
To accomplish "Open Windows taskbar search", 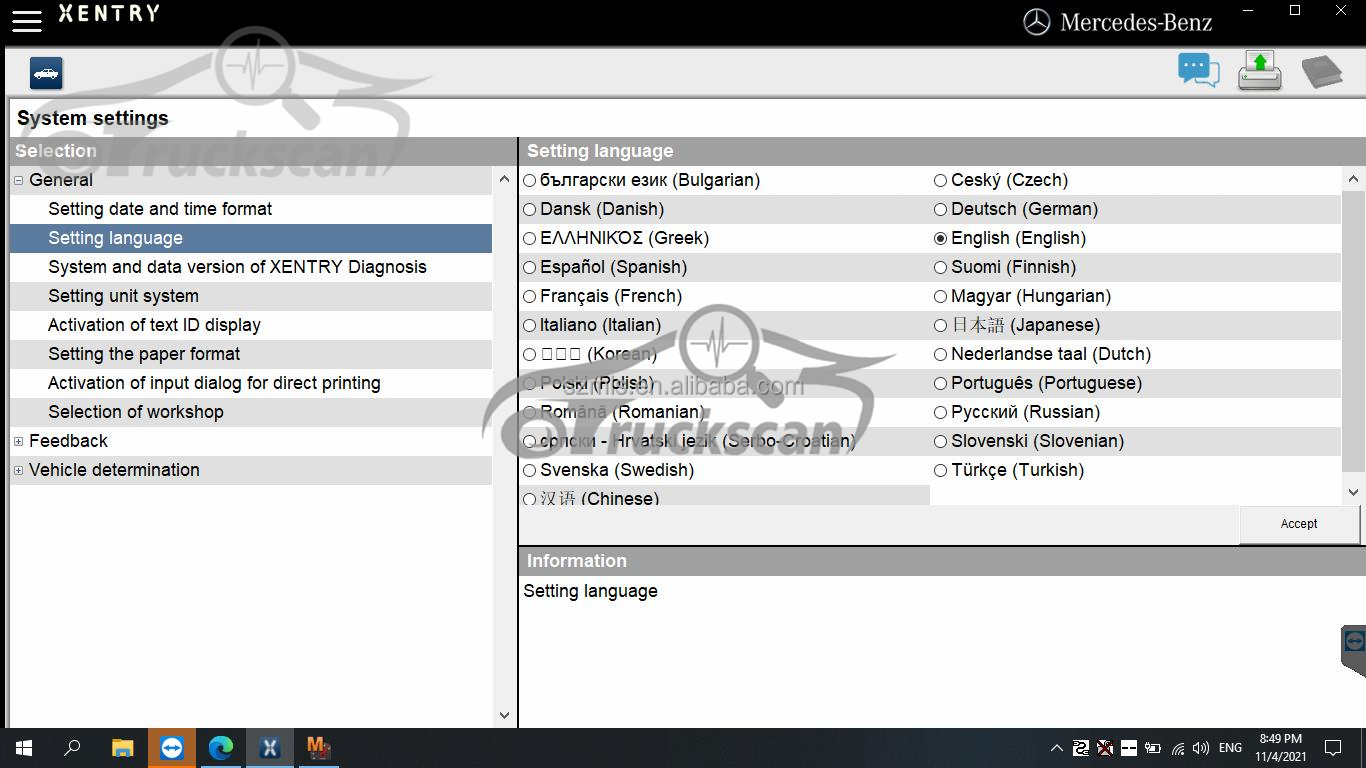I will [x=72, y=748].
